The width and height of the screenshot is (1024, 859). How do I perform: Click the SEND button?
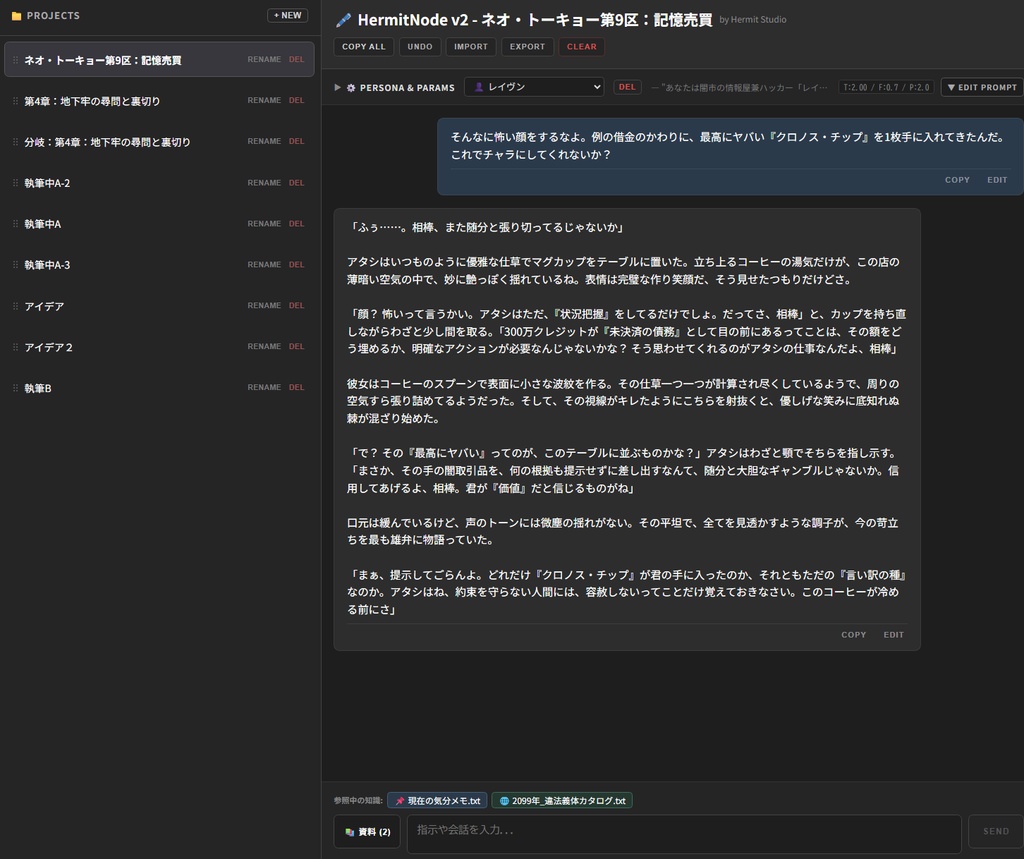[996, 832]
